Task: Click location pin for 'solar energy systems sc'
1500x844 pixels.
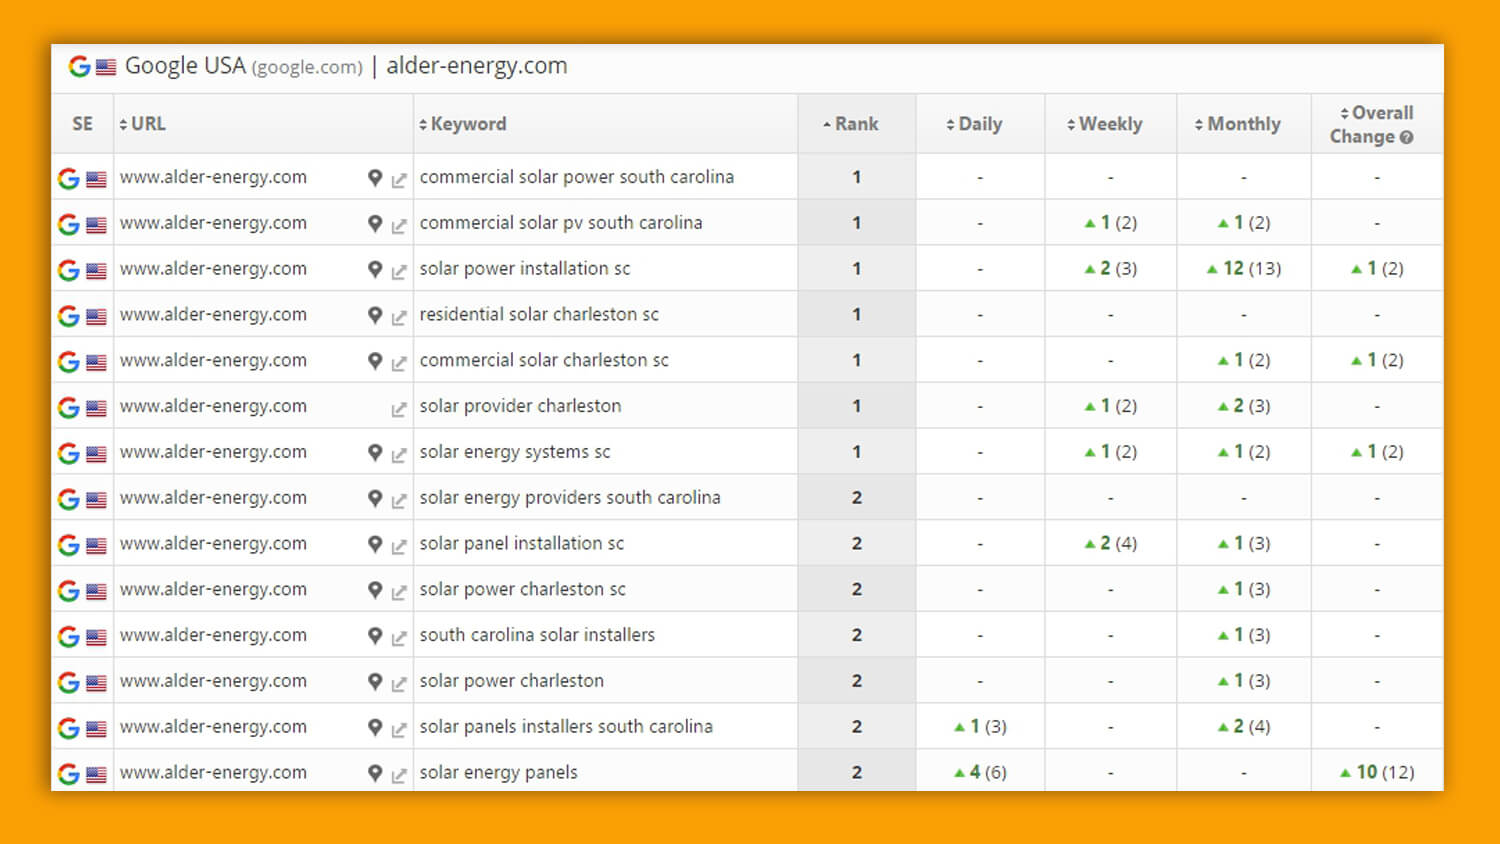Action: 375,453
